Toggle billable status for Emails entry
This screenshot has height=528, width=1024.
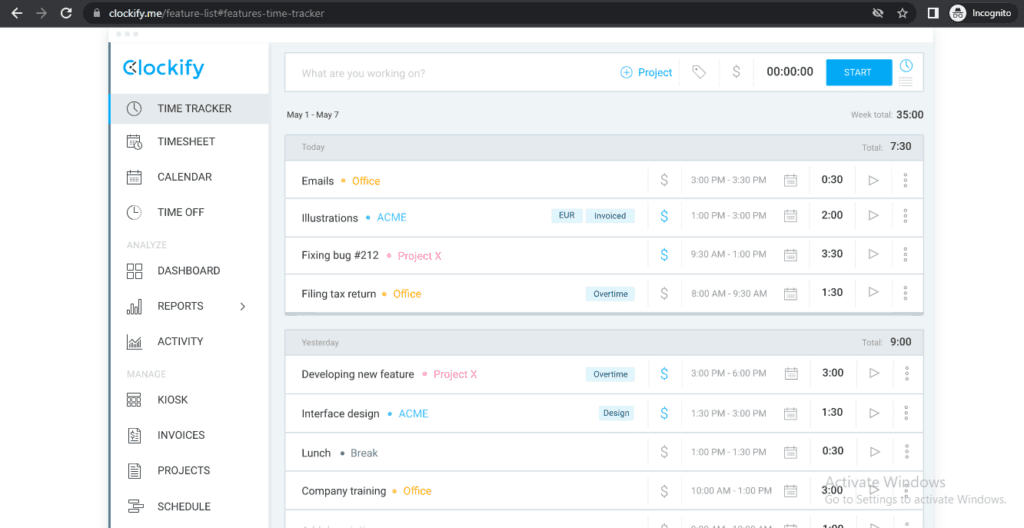(x=664, y=181)
